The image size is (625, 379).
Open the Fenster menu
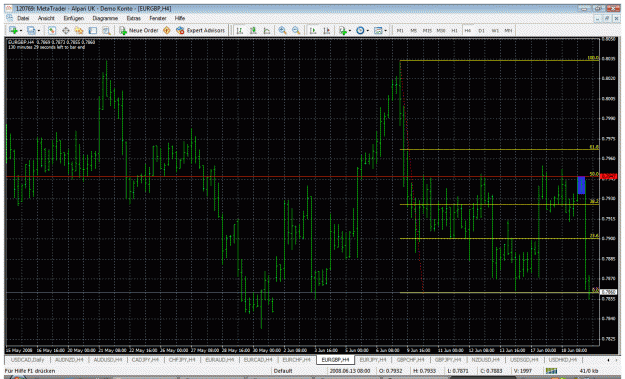click(x=158, y=18)
